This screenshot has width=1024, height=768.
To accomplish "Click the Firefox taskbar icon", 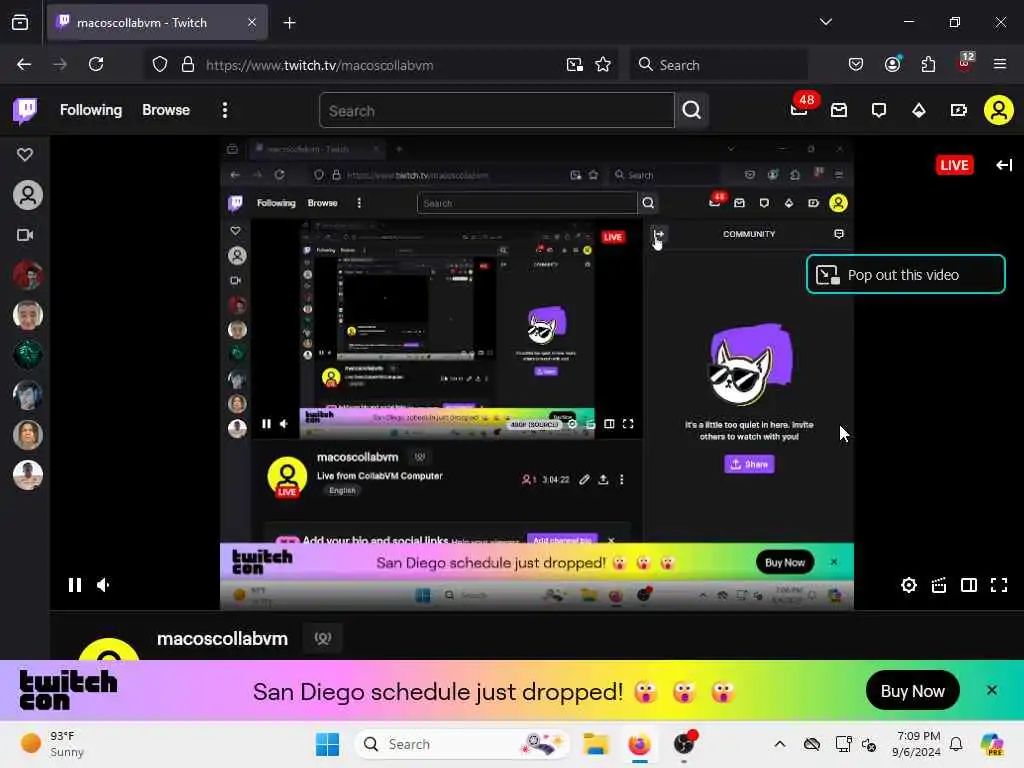I will (x=639, y=744).
